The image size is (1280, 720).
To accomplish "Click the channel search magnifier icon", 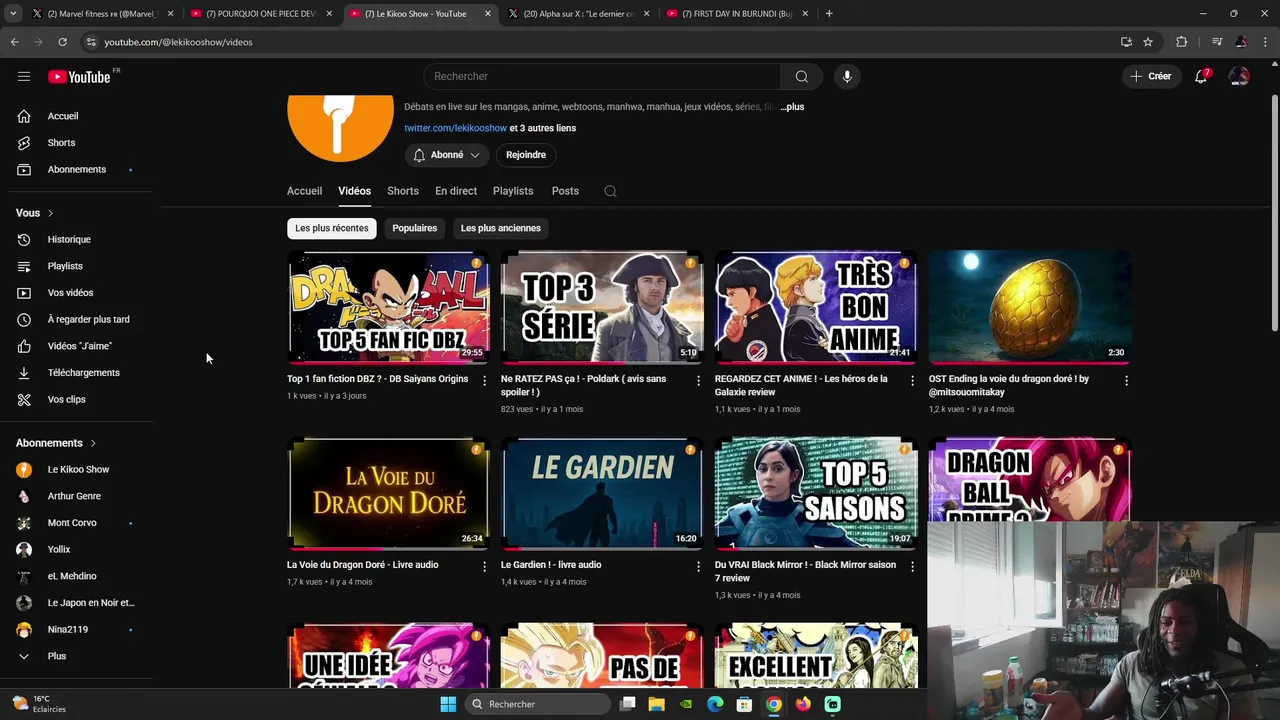I will [x=610, y=191].
